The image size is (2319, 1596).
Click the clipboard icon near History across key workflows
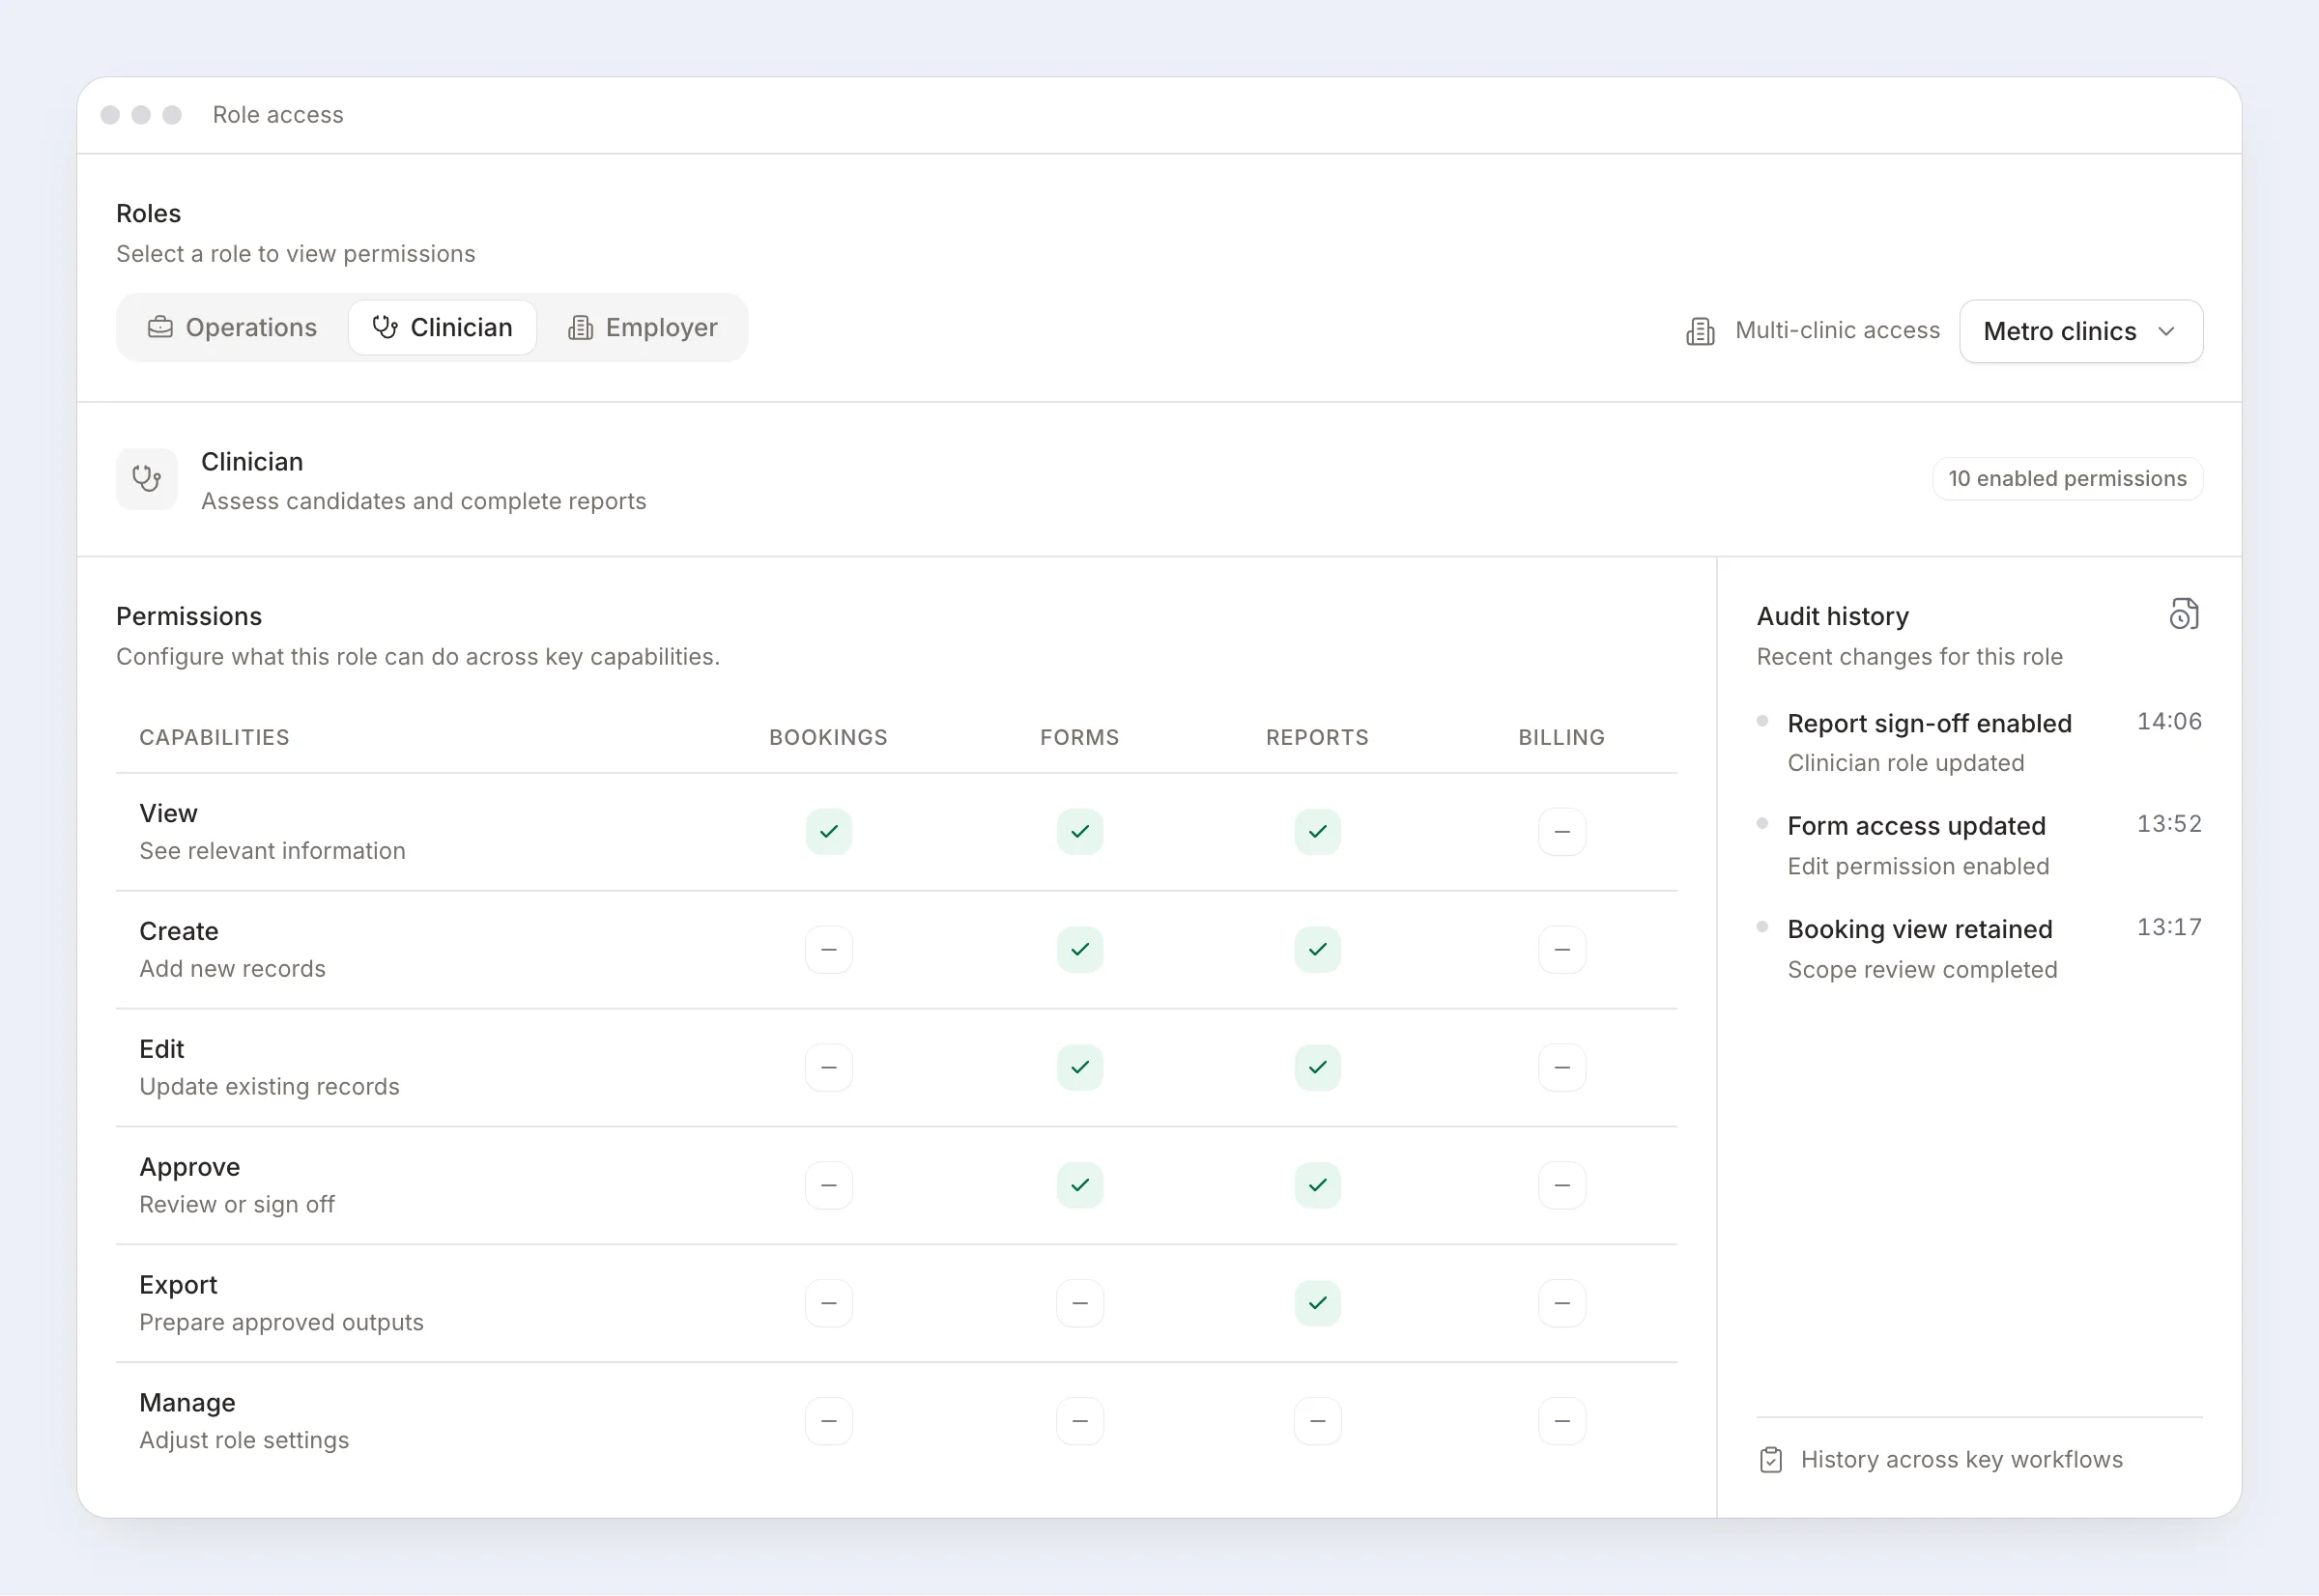(1771, 1460)
